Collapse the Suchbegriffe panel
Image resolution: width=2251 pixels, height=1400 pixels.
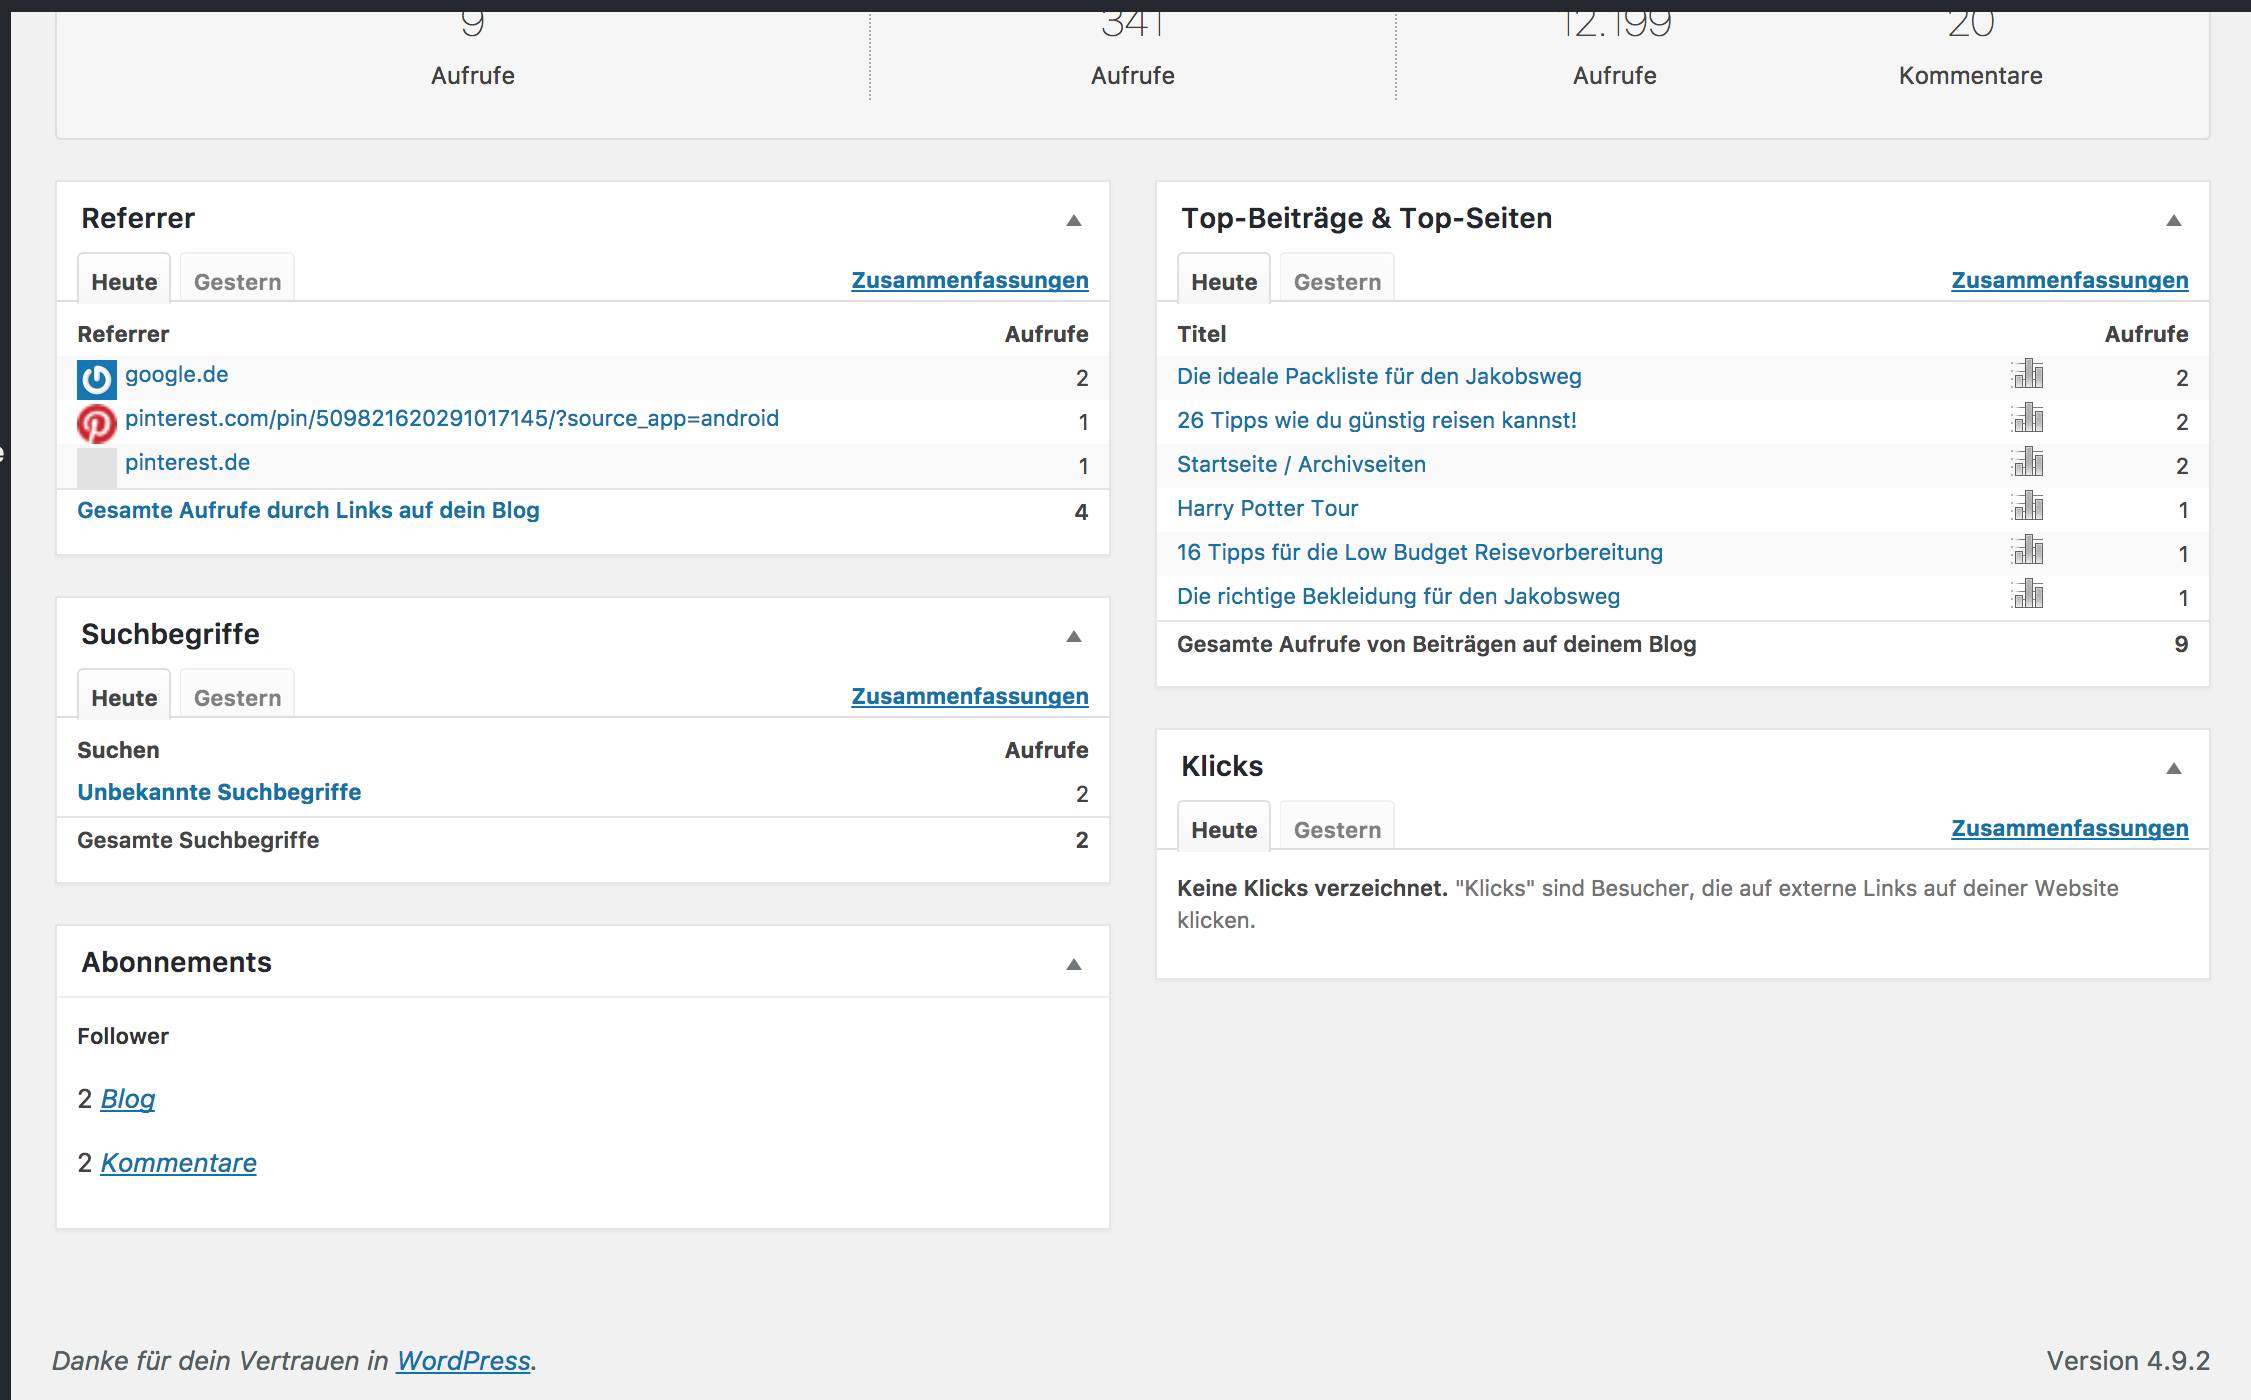click(x=1074, y=636)
